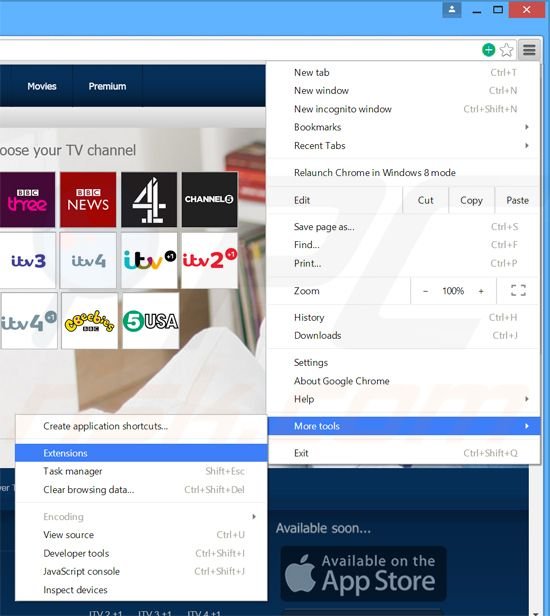Open the ITV4 channel tile
This screenshot has height=616, width=550.
[88, 260]
